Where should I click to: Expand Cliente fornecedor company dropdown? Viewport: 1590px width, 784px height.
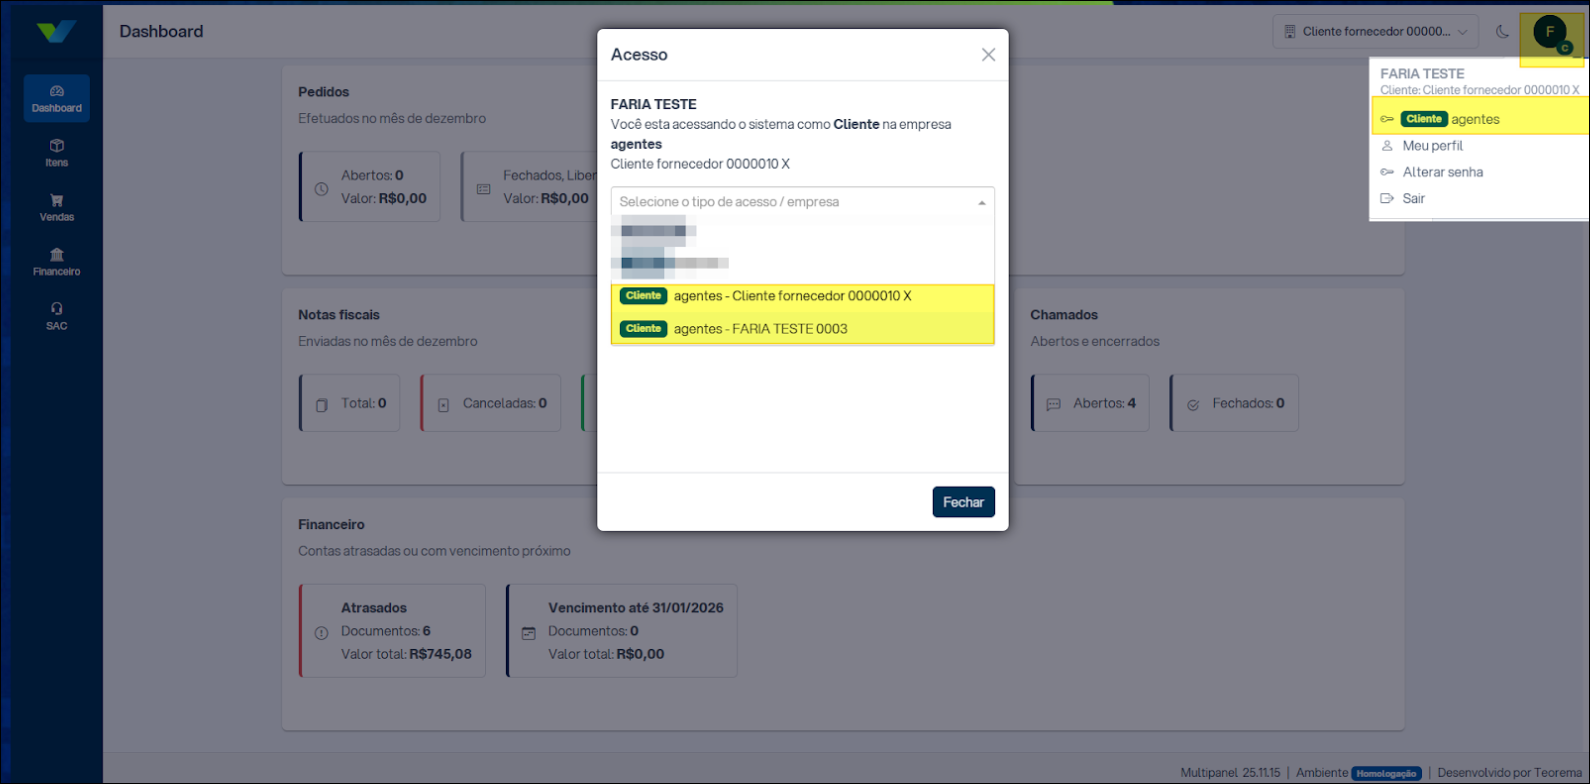(1375, 32)
